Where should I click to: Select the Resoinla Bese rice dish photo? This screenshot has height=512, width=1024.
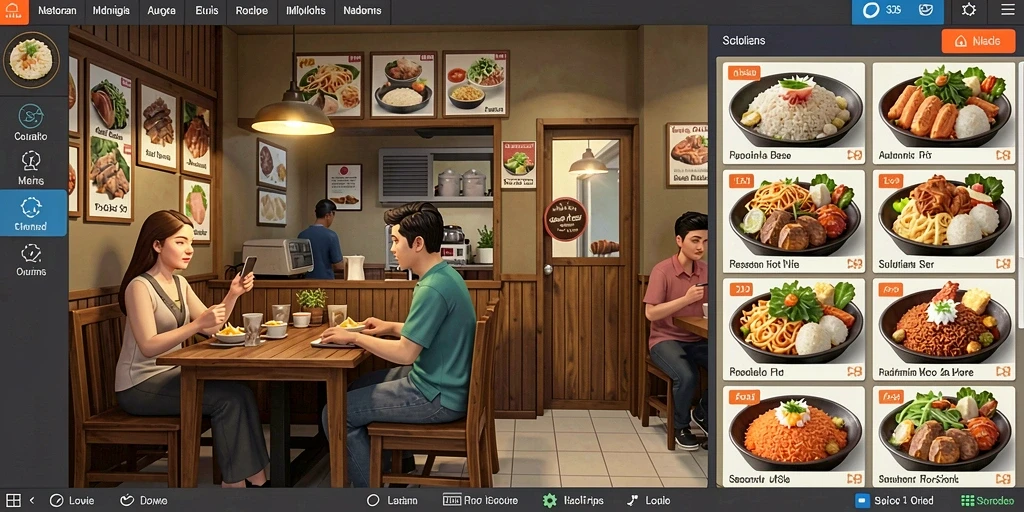pos(793,108)
